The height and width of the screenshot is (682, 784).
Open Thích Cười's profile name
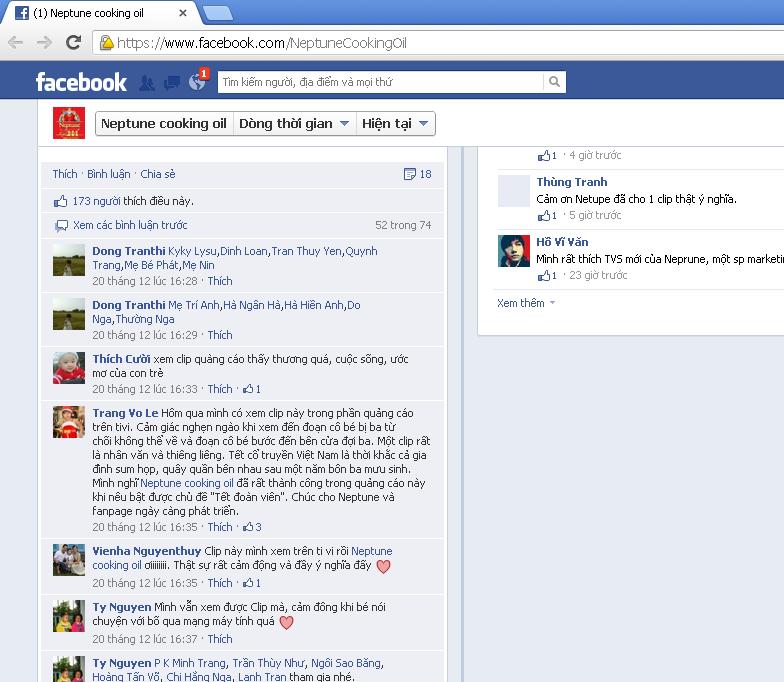pyautogui.click(x=121, y=359)
